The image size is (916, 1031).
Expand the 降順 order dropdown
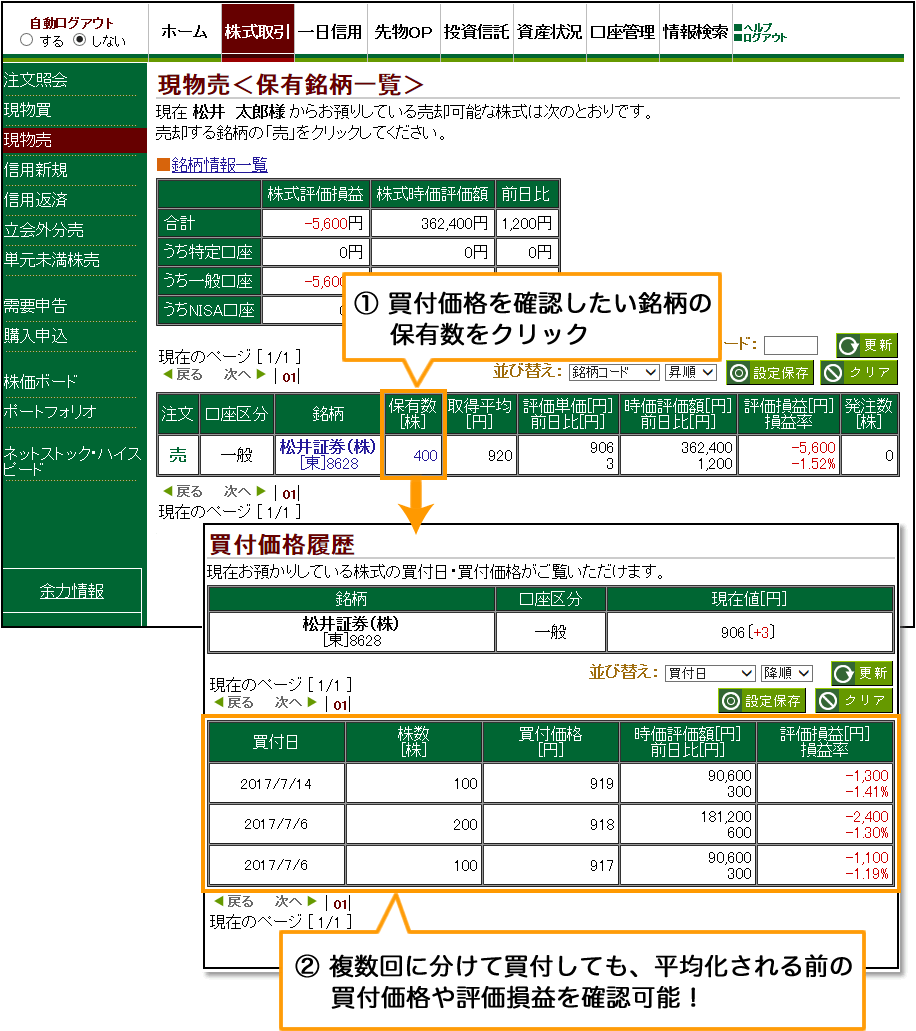(787, 673)
